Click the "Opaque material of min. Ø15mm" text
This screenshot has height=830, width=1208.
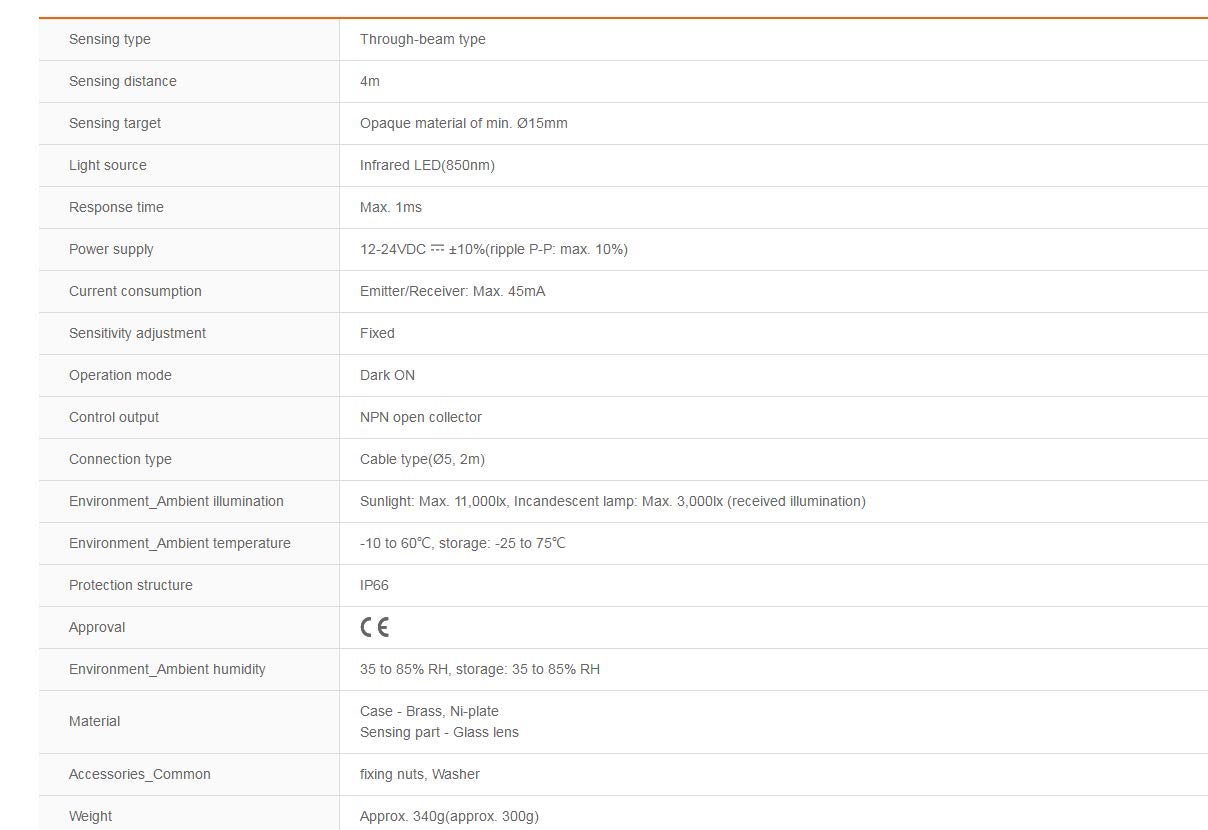coord(463,123)
